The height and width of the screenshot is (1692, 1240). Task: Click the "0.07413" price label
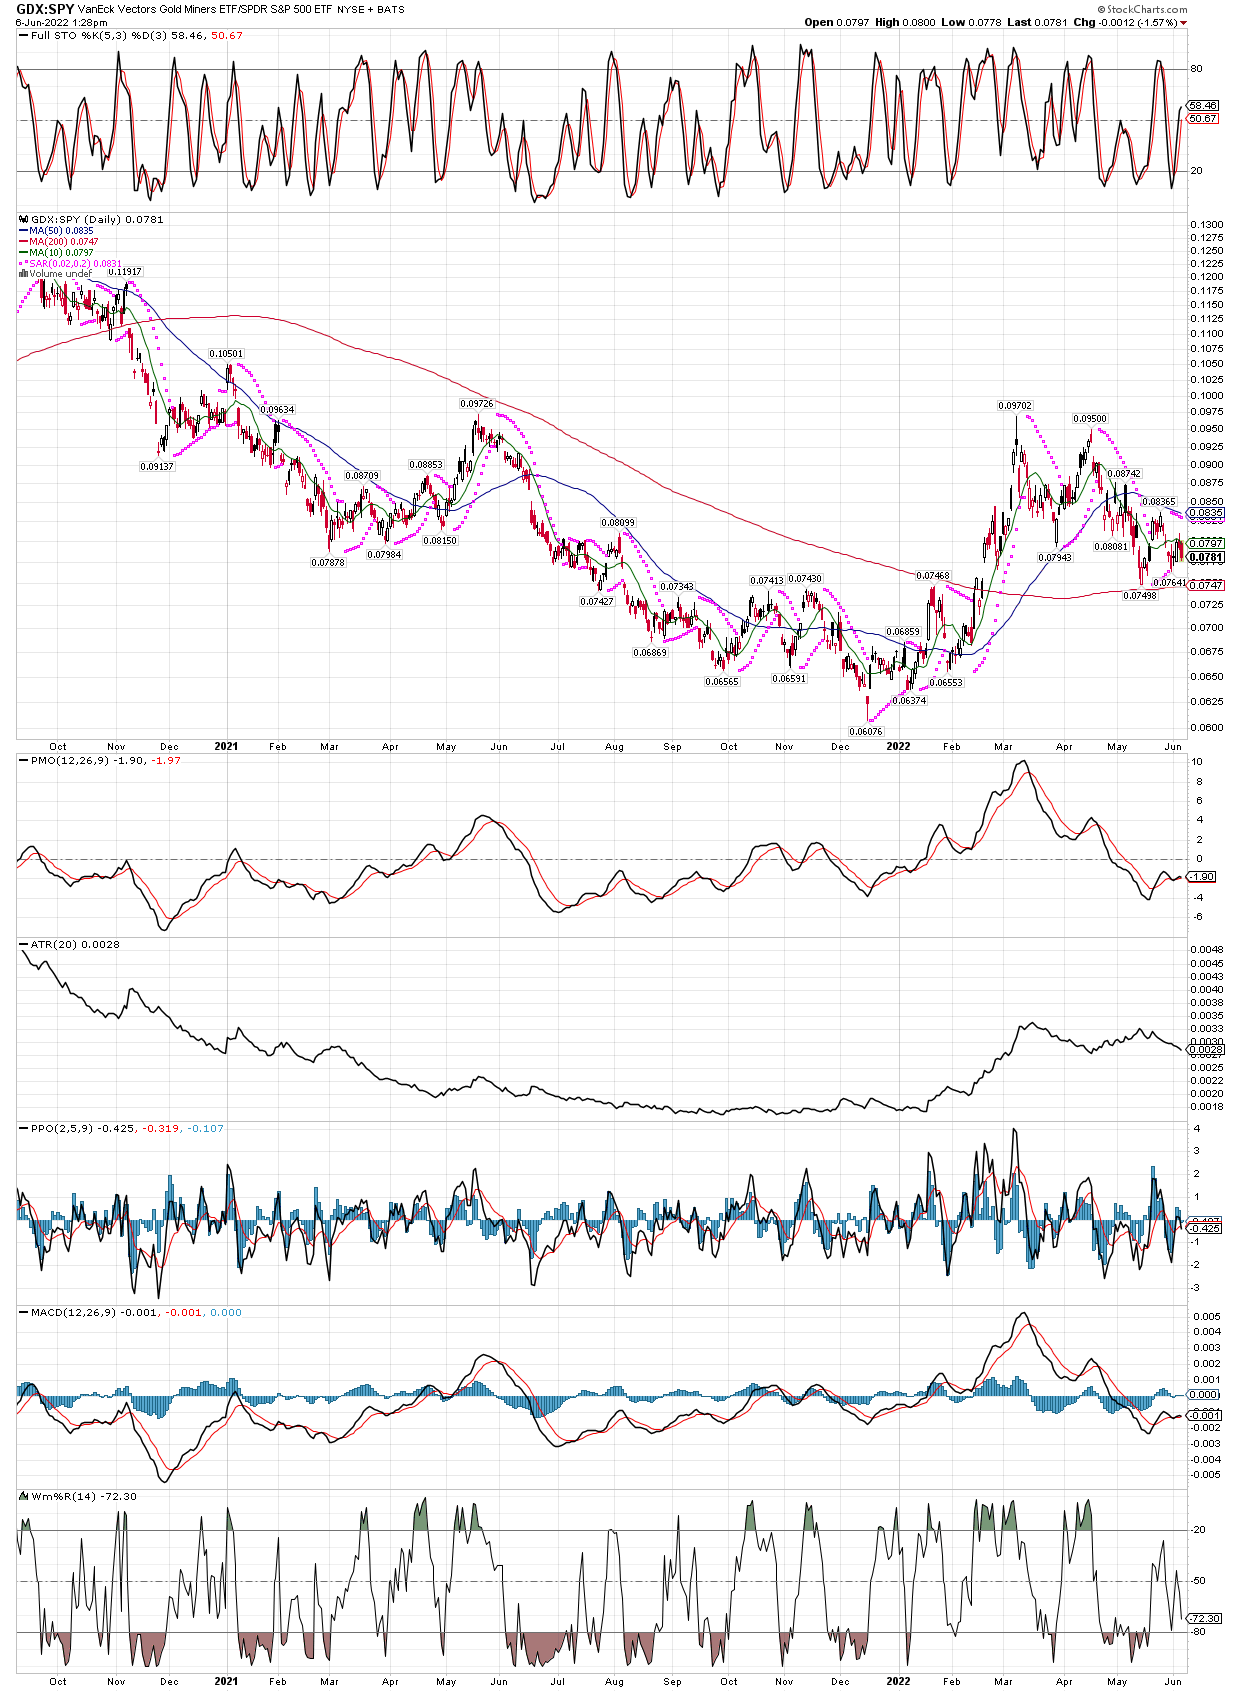768,581
